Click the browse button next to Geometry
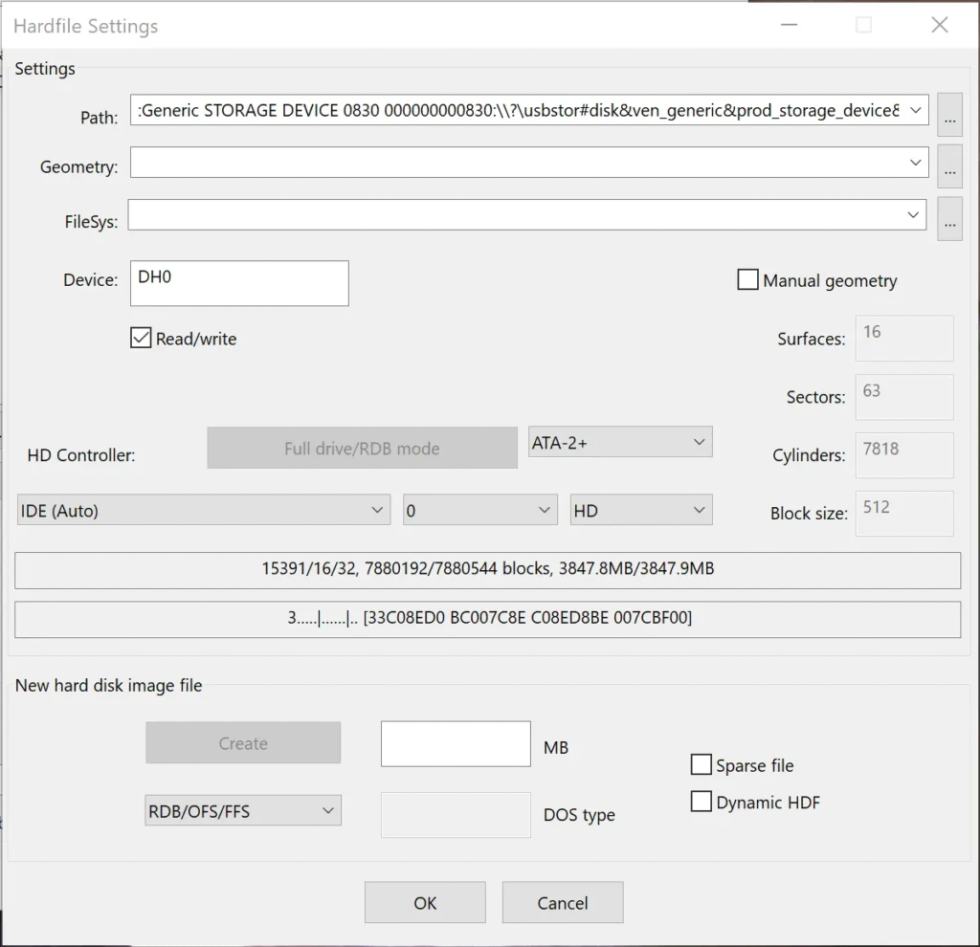 pos(949,166)
